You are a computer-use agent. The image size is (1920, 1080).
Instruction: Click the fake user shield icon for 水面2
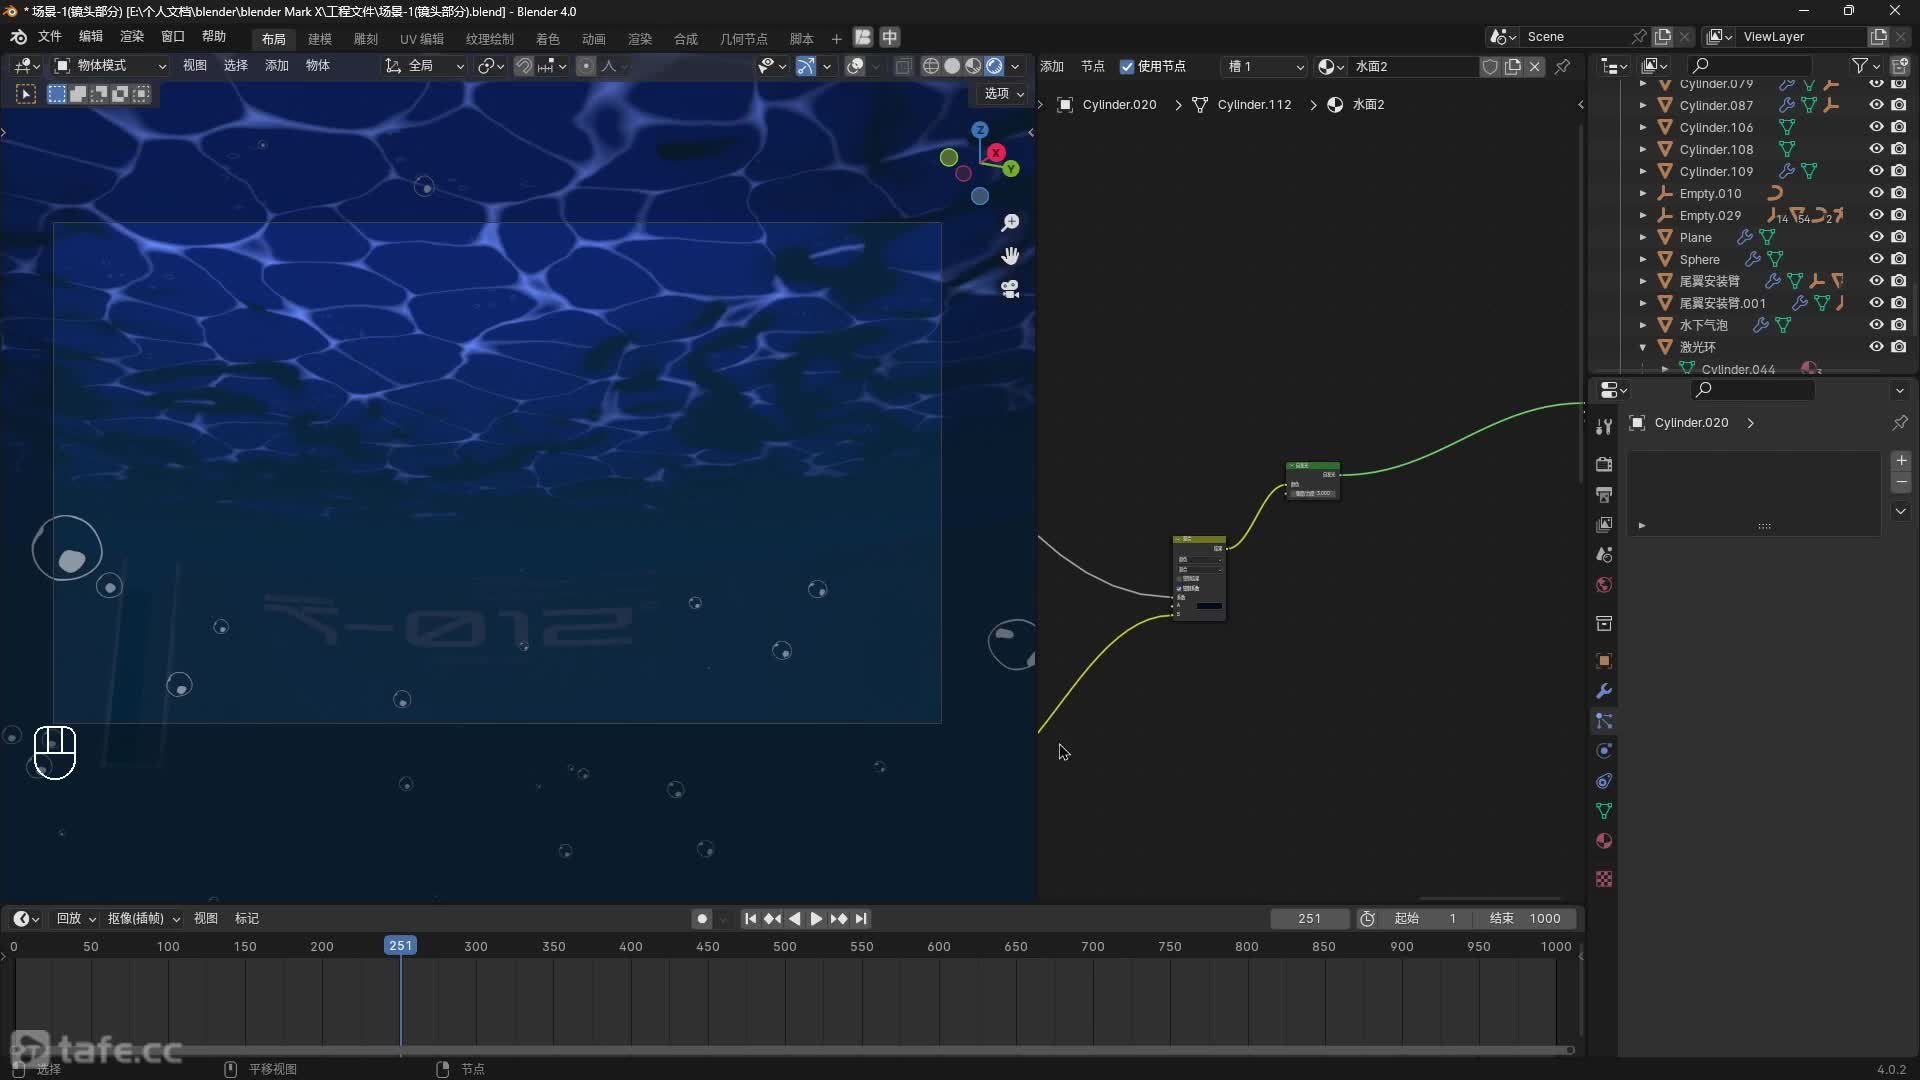click(1490, 67)
